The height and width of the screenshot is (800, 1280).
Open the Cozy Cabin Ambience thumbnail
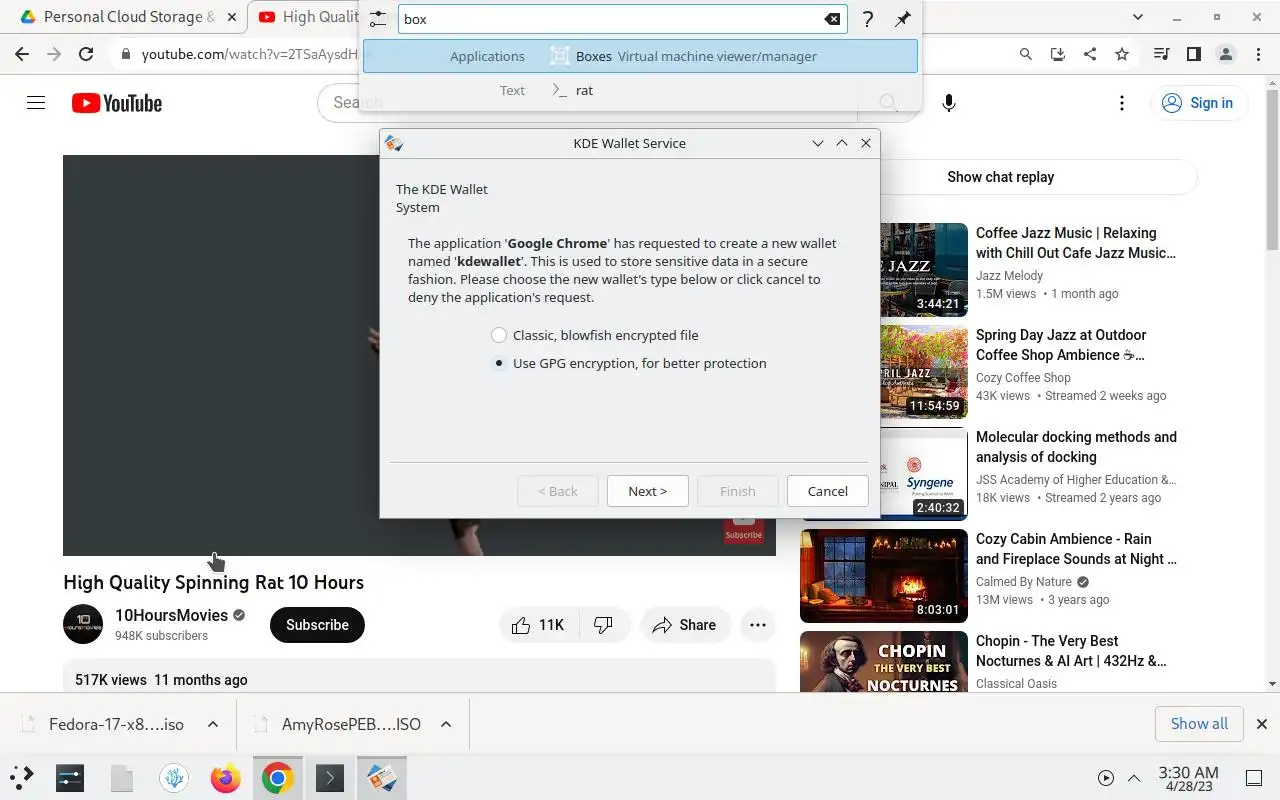[884, 576]
